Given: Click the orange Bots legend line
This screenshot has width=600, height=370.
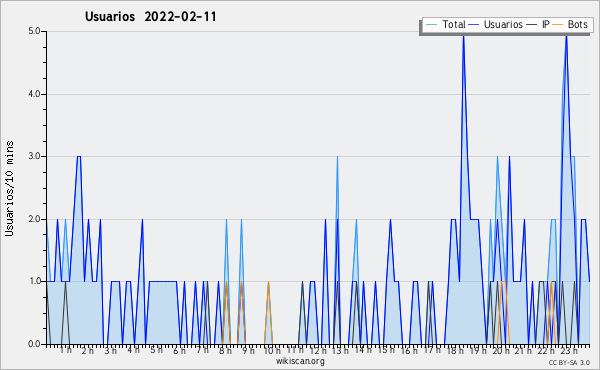Looking at the screenshot, I should tap(558, 24).
